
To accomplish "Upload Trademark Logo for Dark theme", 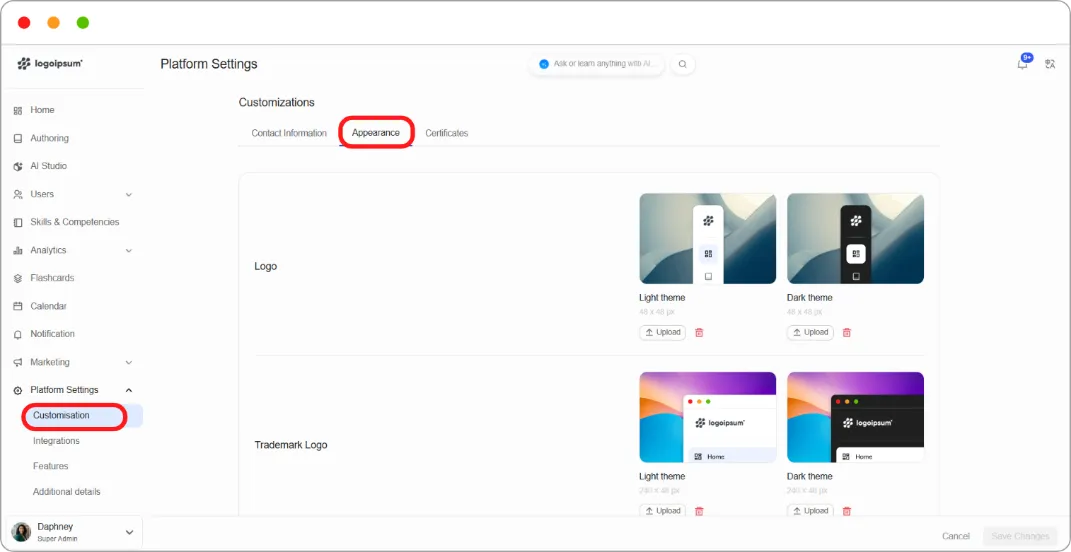I will coord(810,511).
